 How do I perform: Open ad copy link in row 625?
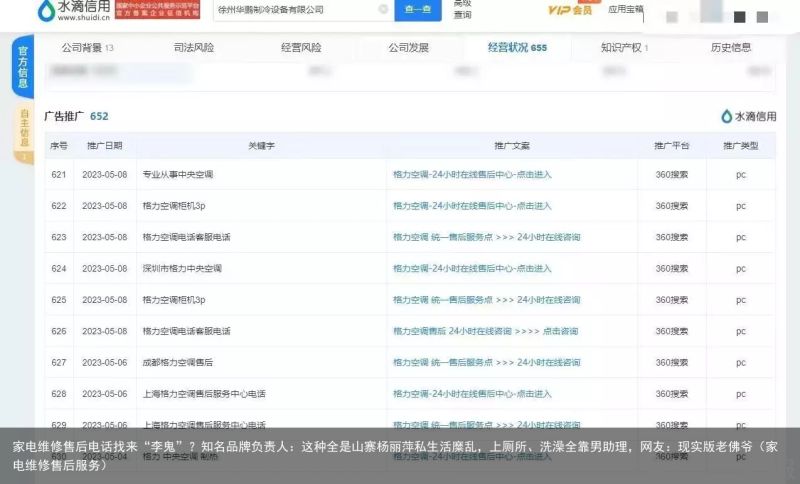[x=486, y=300]
